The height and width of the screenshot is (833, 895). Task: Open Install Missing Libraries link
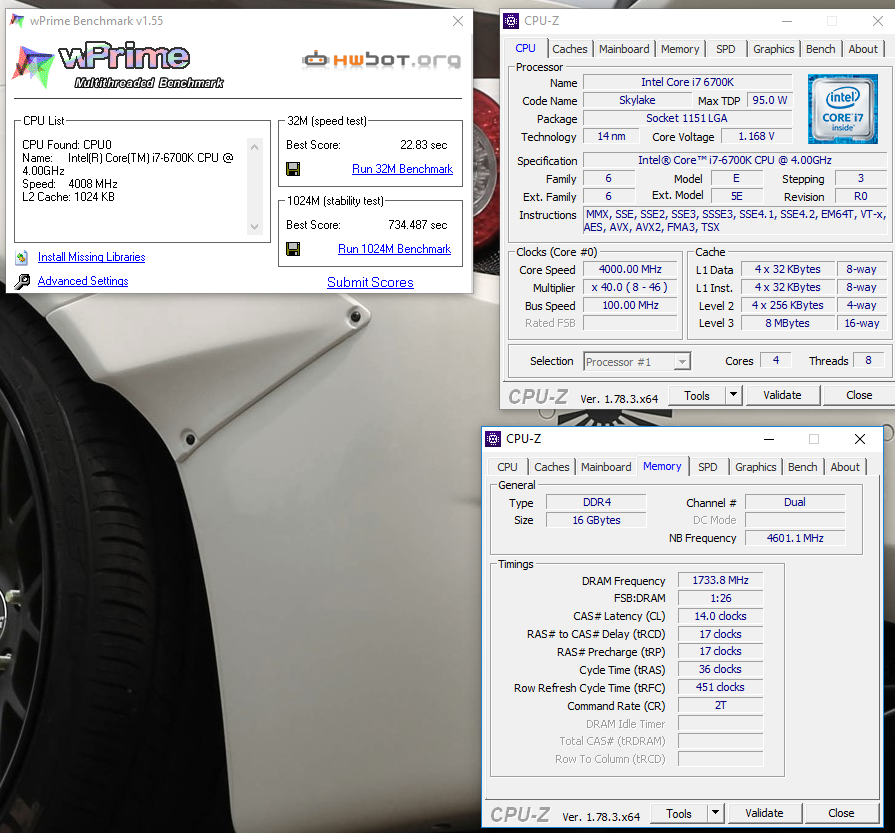coord(91,257)
